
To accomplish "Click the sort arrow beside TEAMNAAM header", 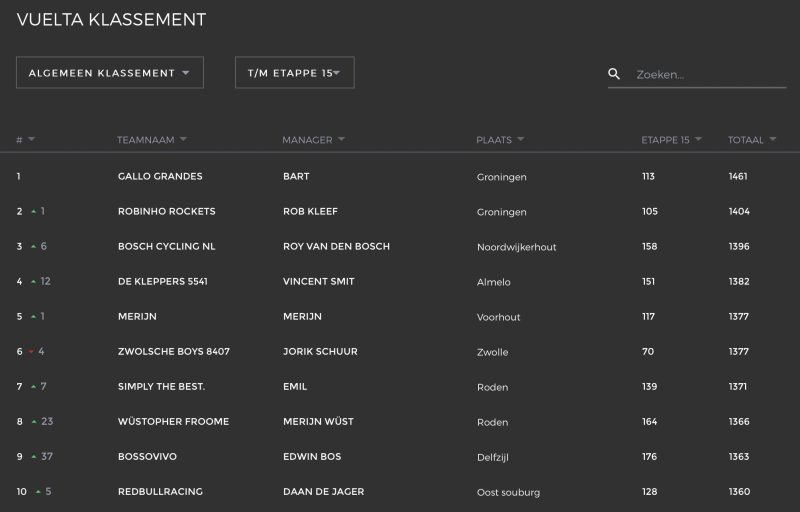I will 183,139.
